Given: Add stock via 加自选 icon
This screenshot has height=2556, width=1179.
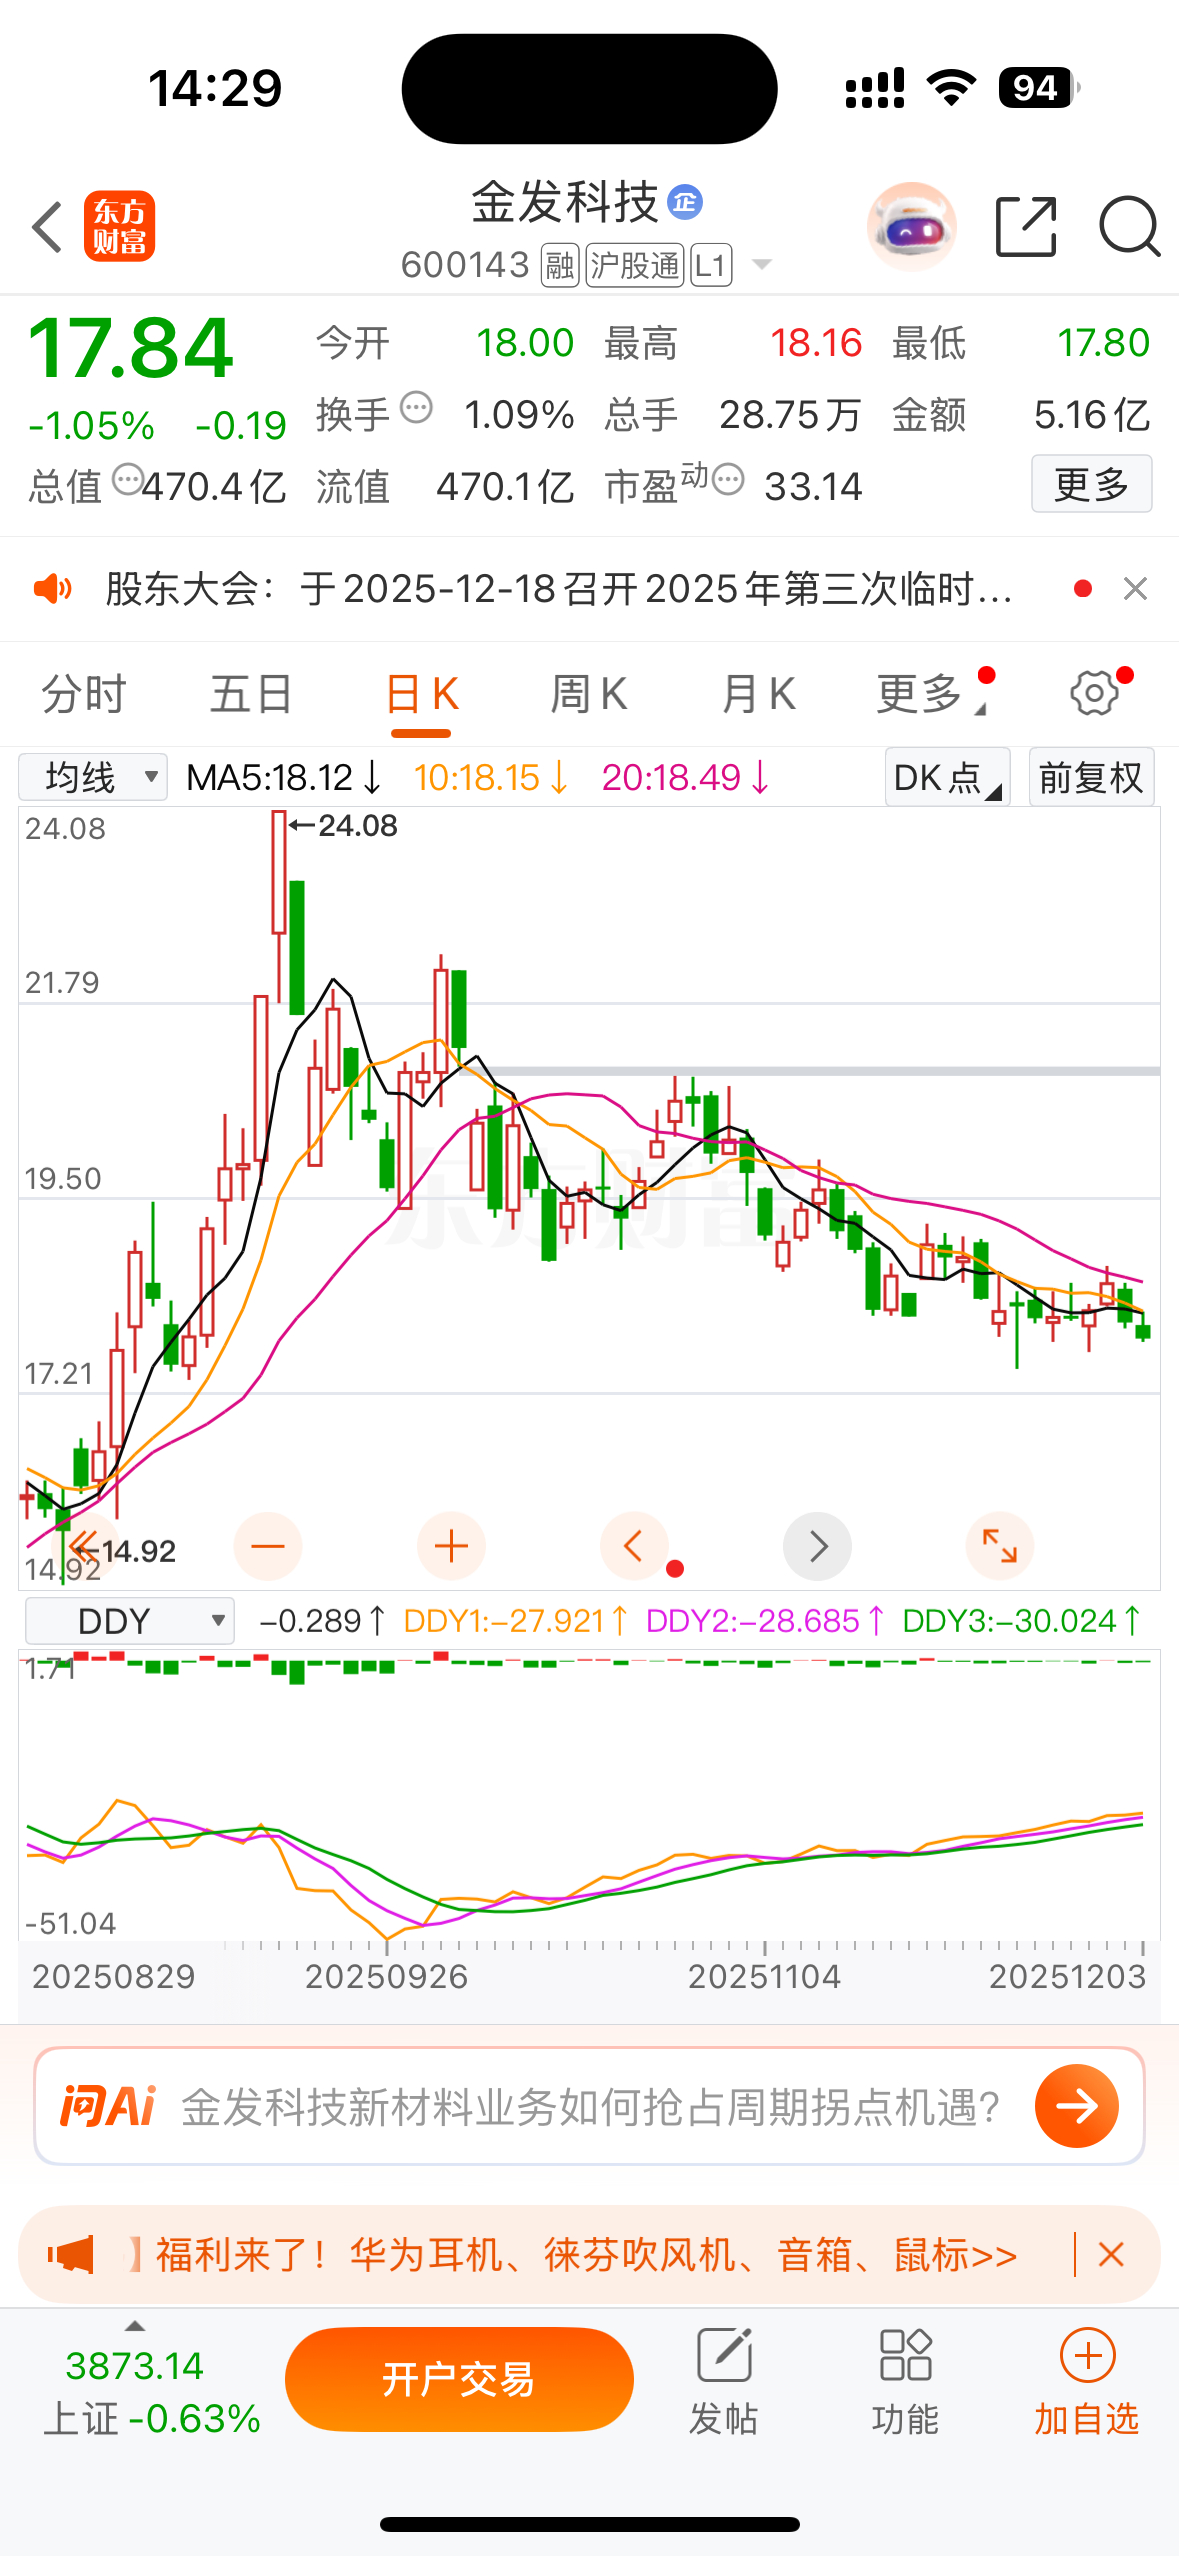Looking at the screenshot, I should pos(1088,2355).
